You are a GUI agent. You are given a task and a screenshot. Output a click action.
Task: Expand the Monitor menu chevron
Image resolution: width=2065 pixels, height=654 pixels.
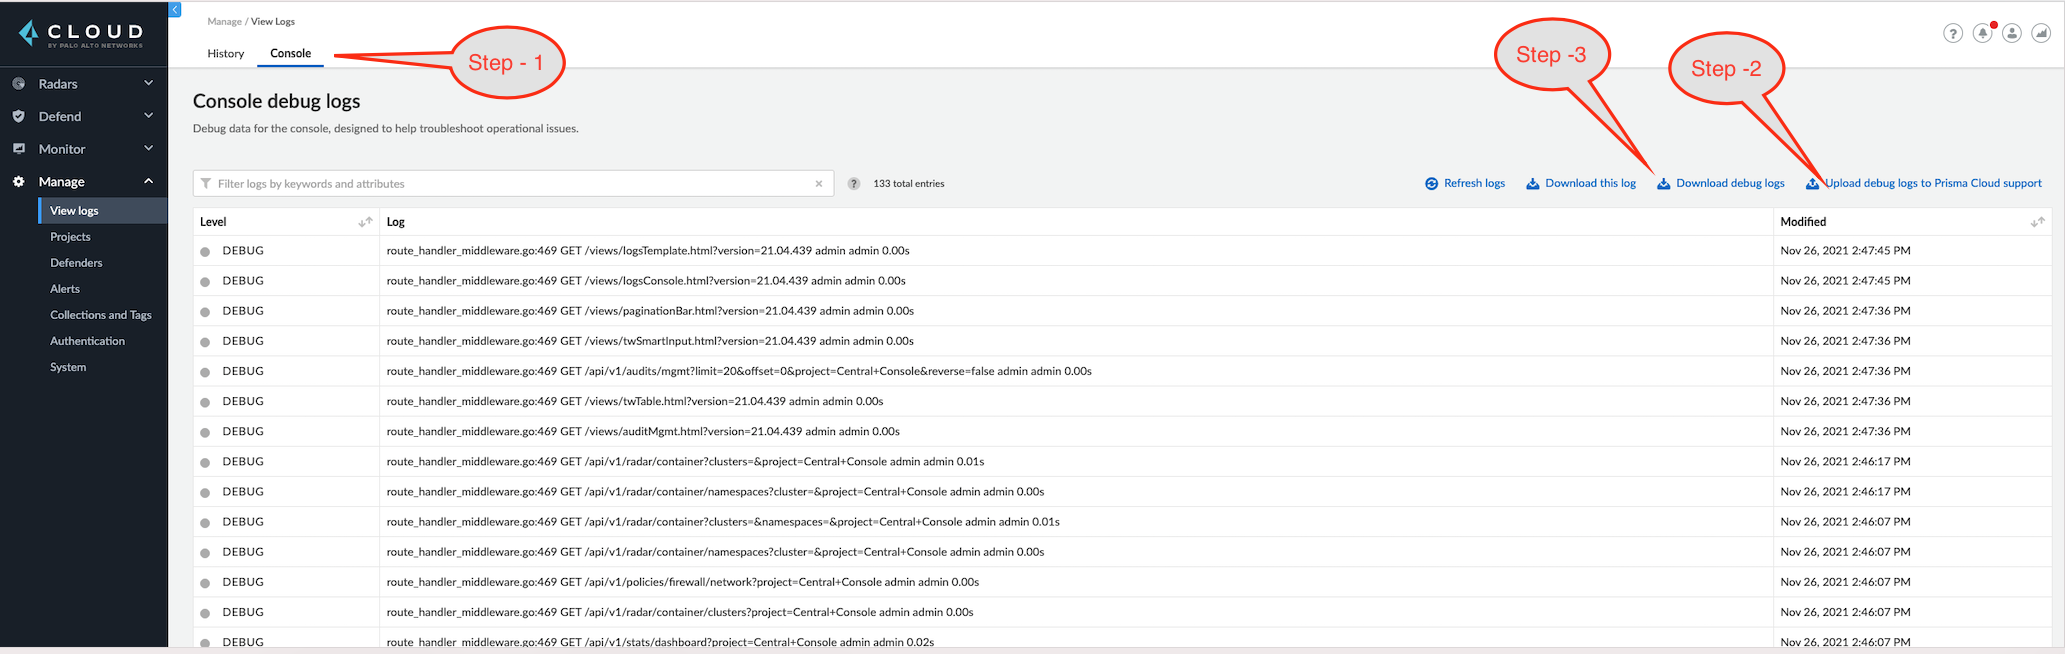[148, 148]
